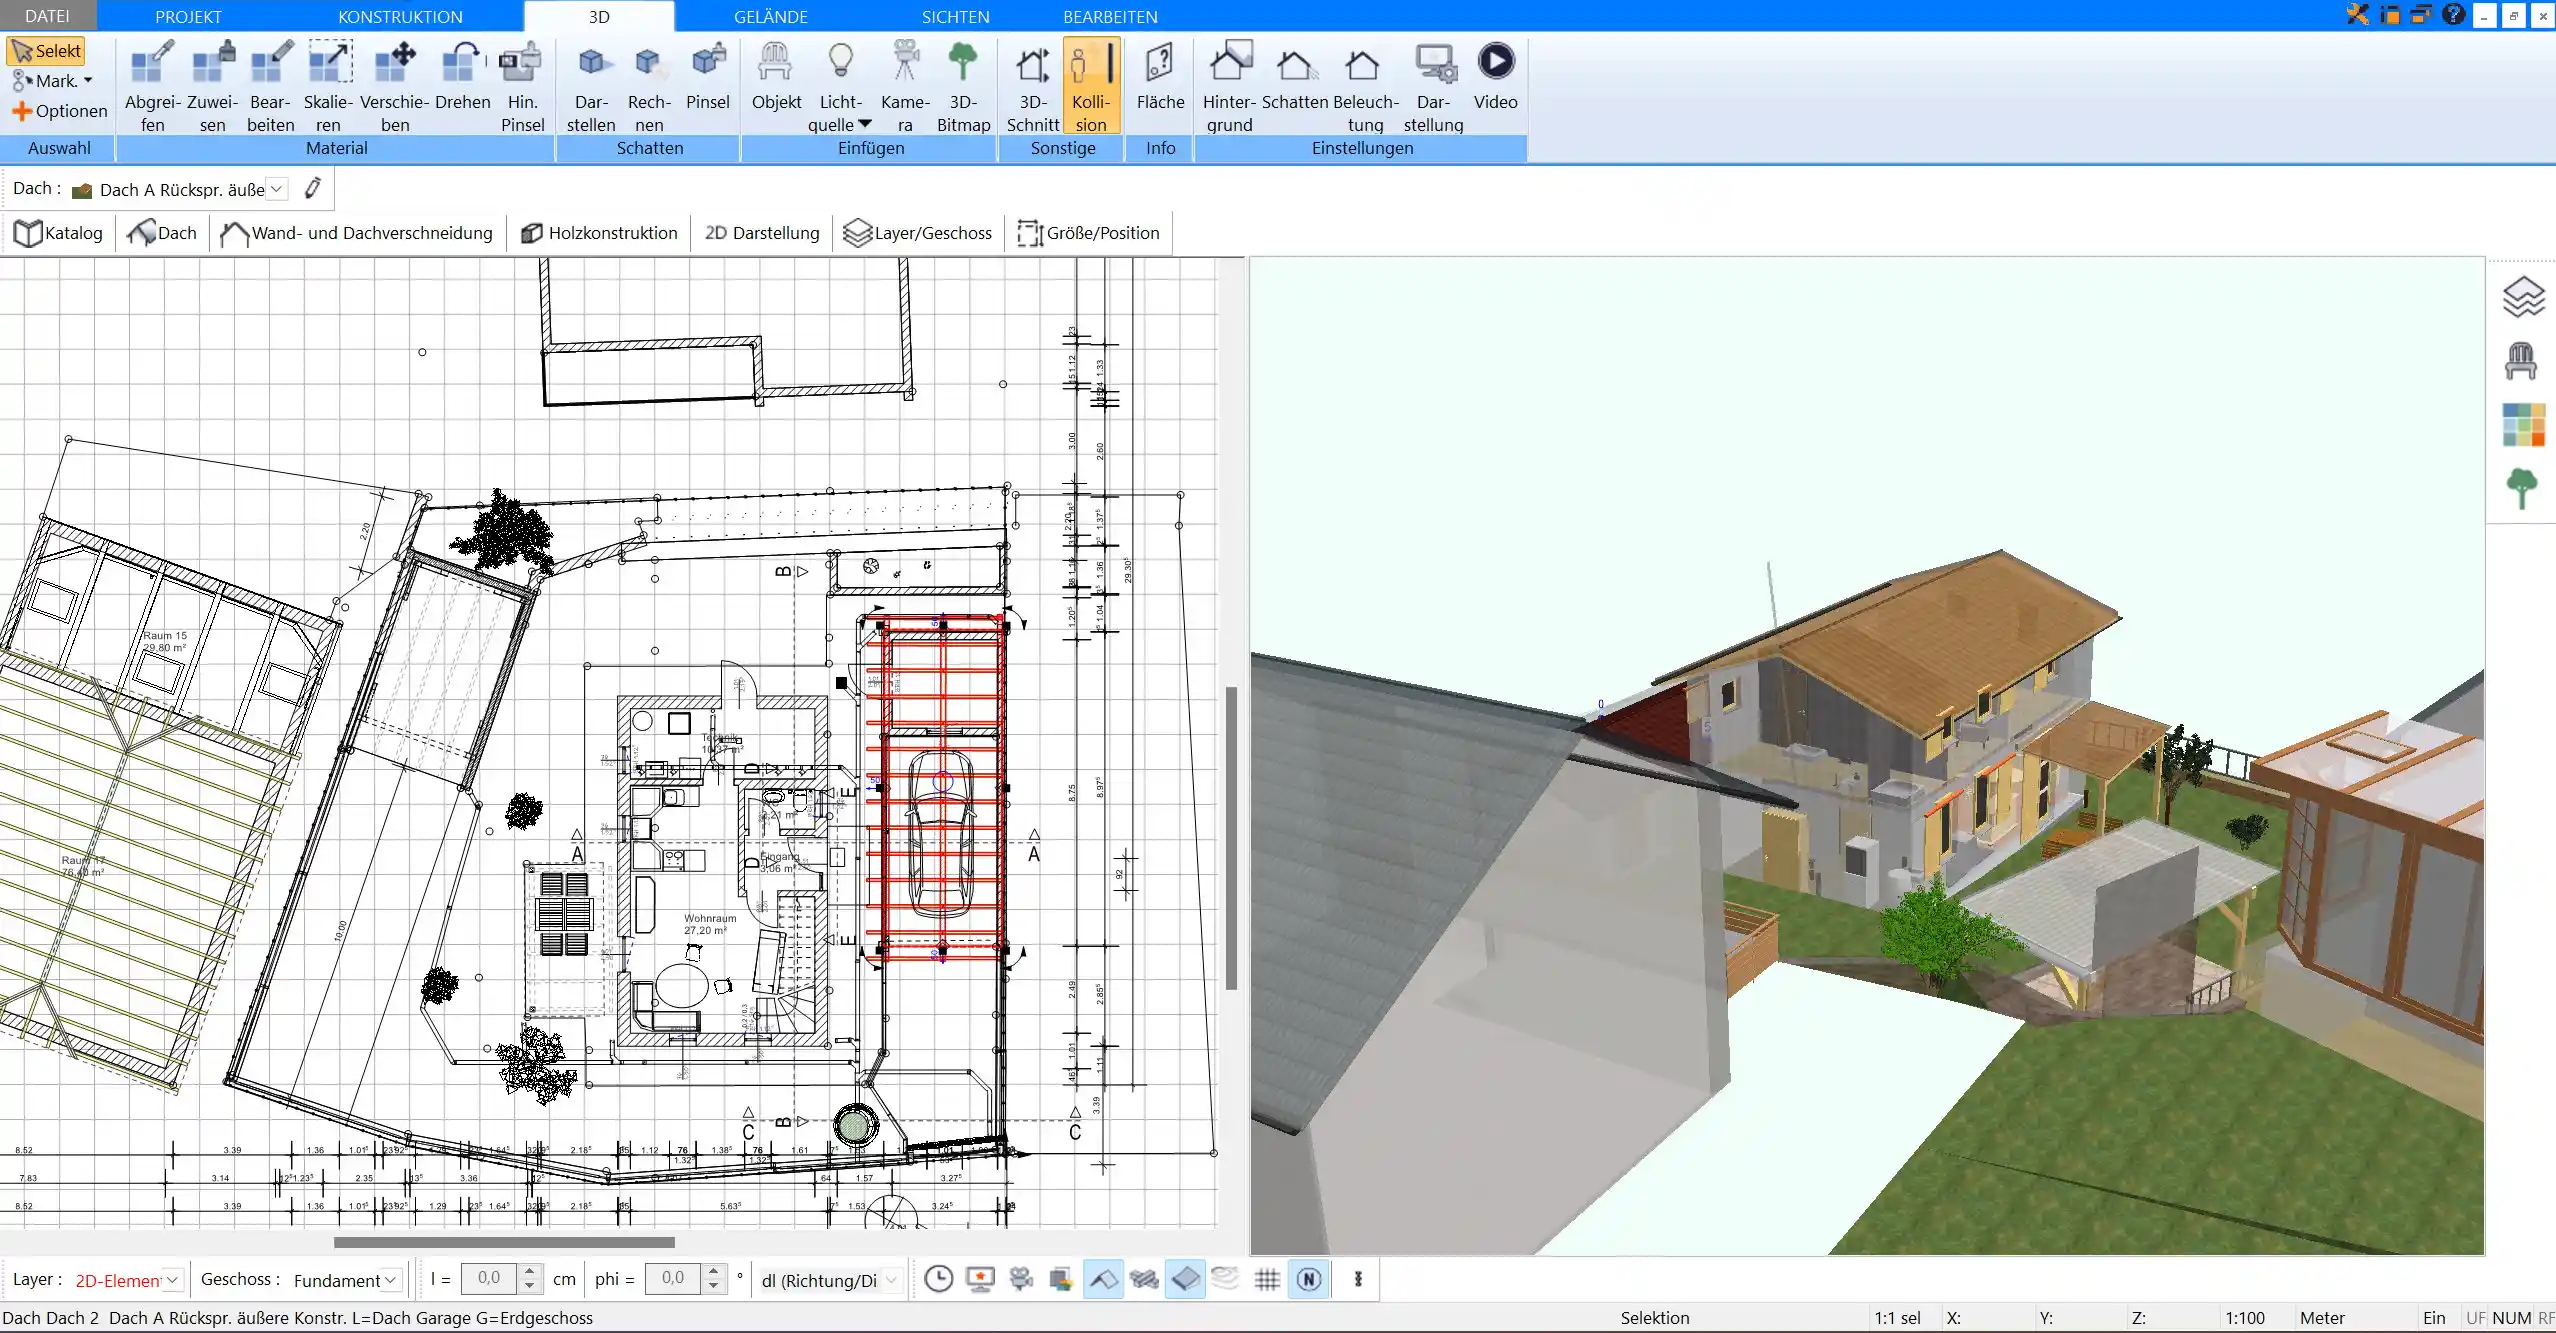Play the Video tool
This screenshot has width=2556, height=1333.
1495,76
